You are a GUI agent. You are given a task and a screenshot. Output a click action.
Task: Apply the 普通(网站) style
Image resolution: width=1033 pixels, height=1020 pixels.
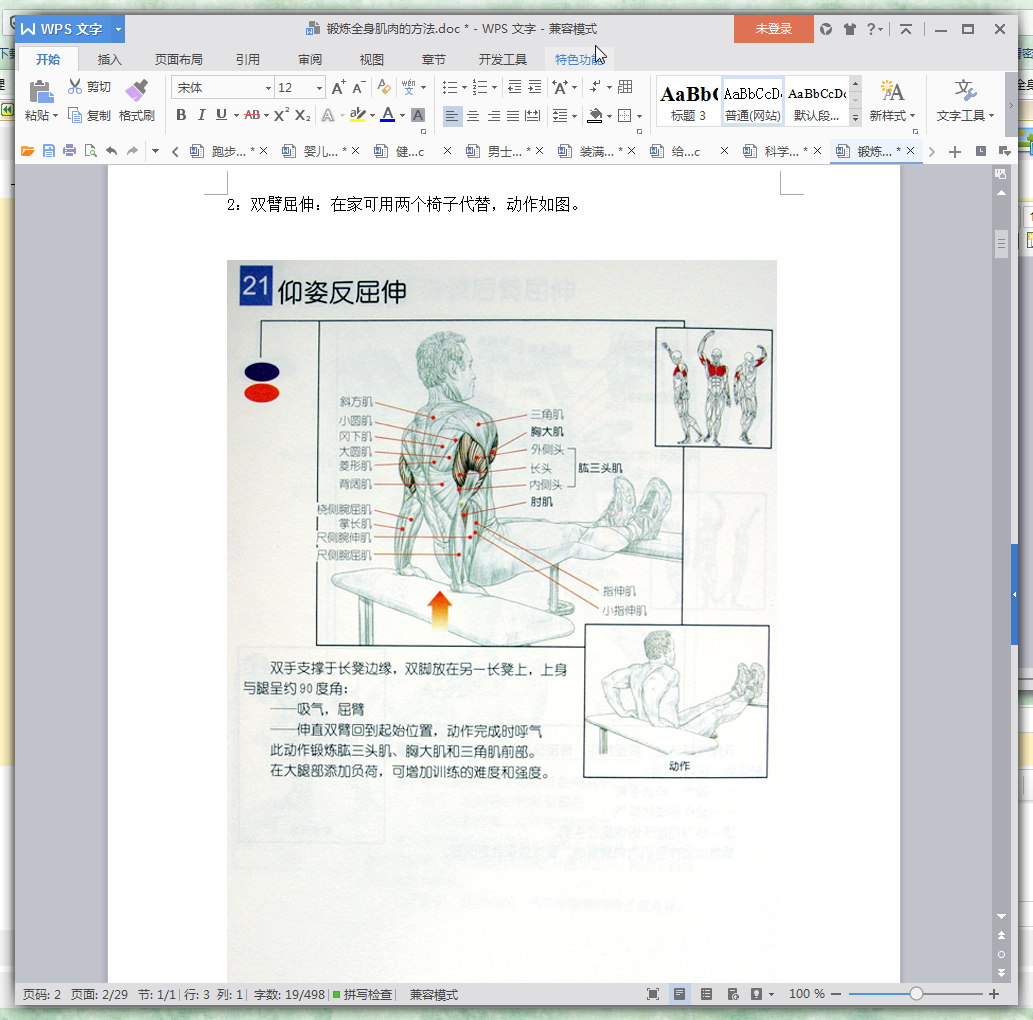tap(752, 103)
